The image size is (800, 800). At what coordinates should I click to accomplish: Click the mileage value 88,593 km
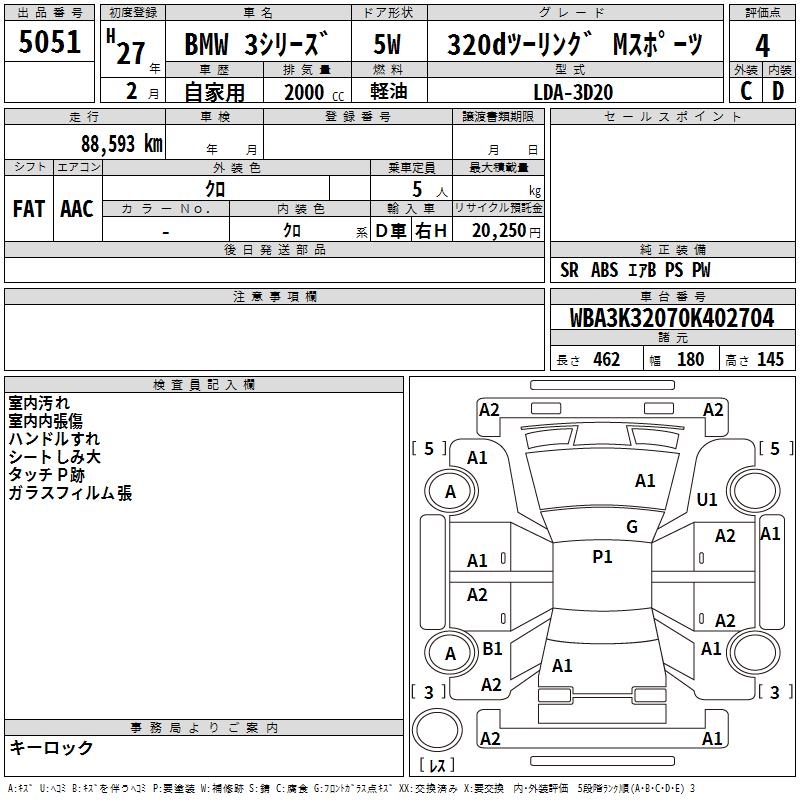tap(122, 143)
